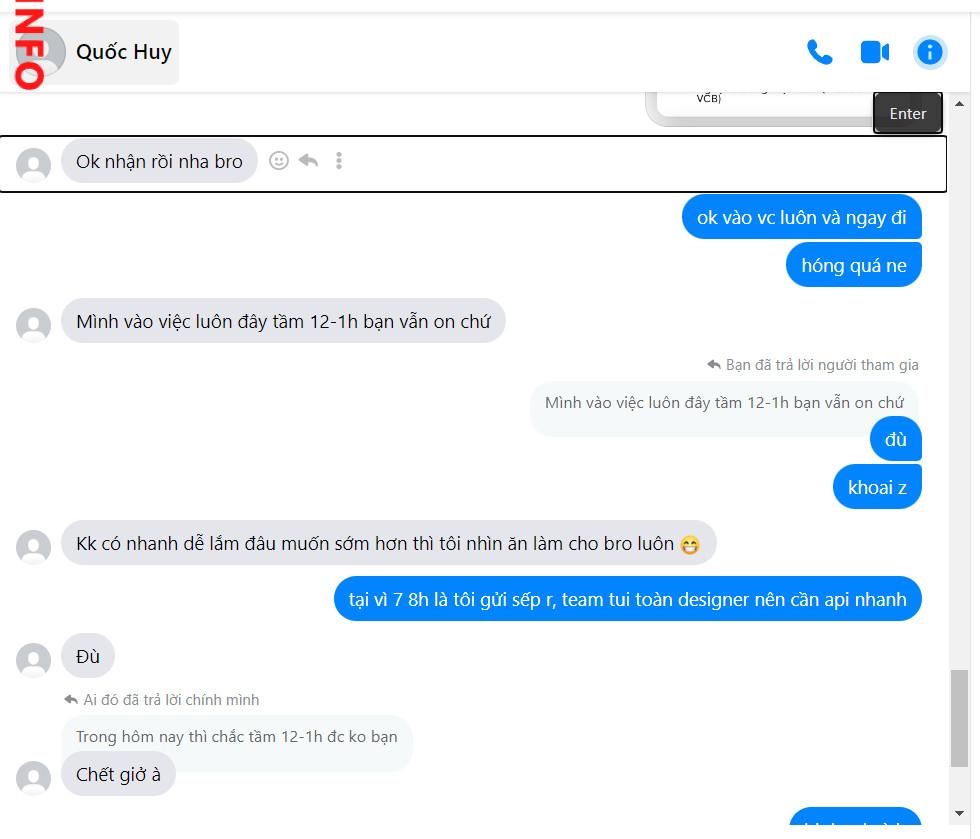Open more options for 'Ok nhận rồi nha bro'
This screenshot has height=839, width=980.
coord(339,161)
